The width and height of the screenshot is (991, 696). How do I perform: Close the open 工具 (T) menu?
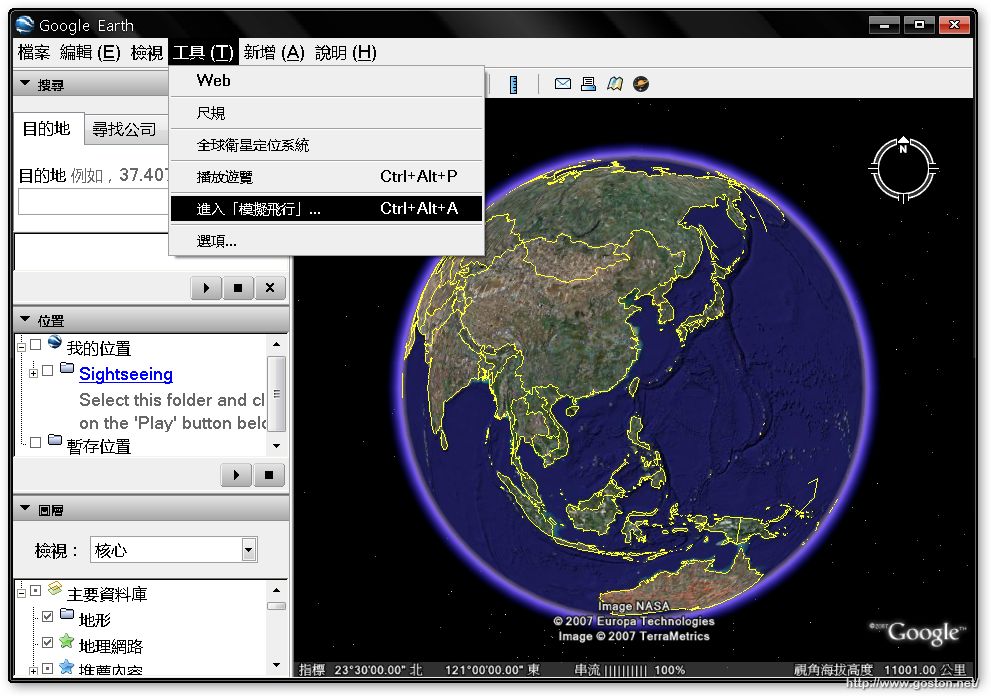point(203,52)
